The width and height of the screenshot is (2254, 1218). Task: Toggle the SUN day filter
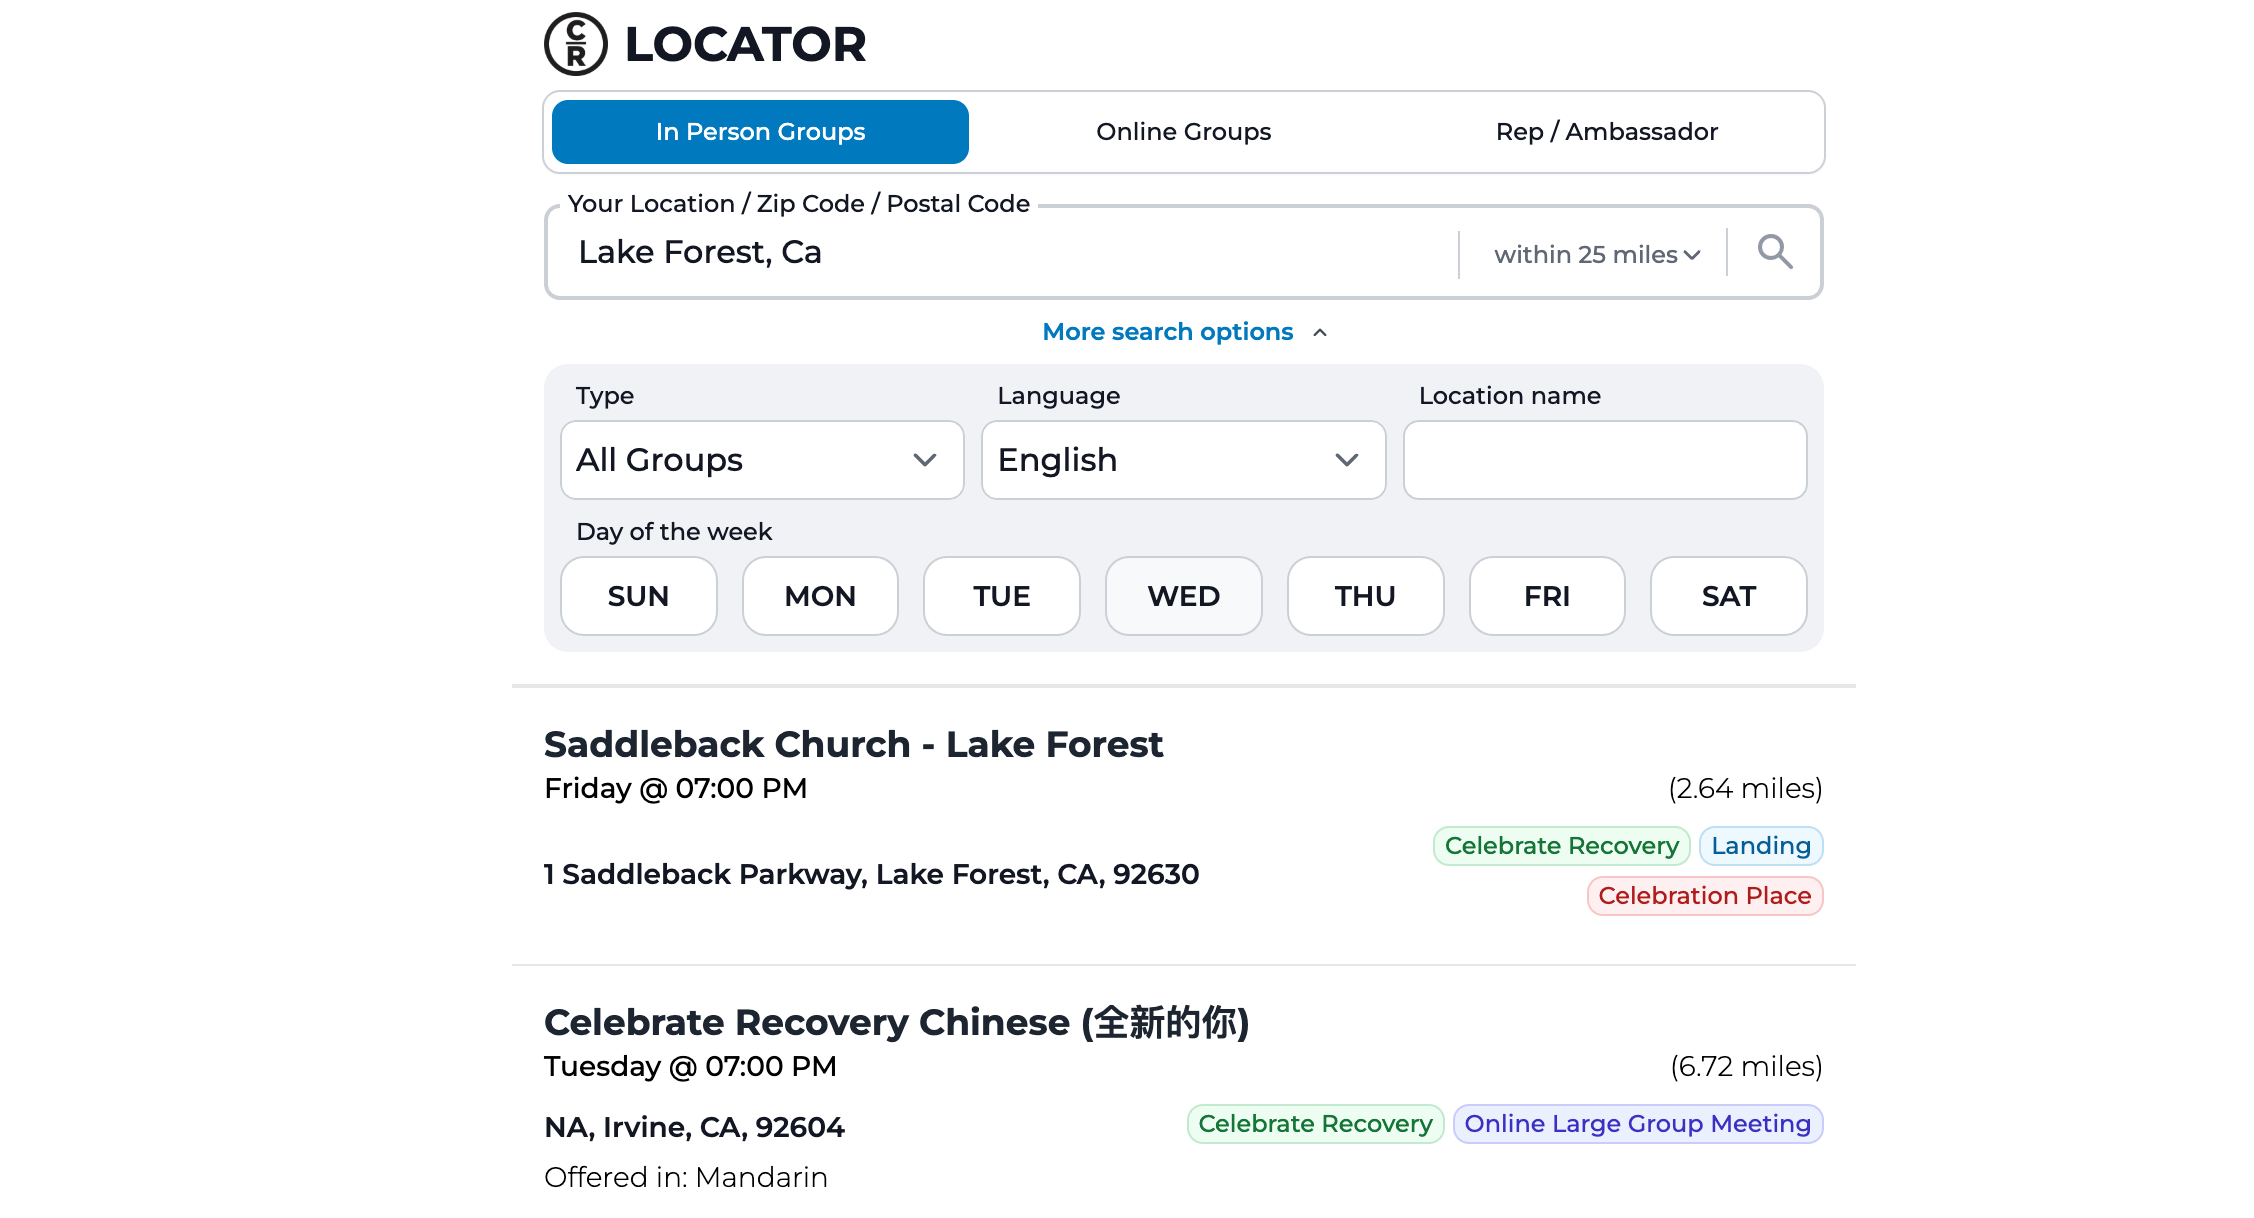[x=638, y=596]
